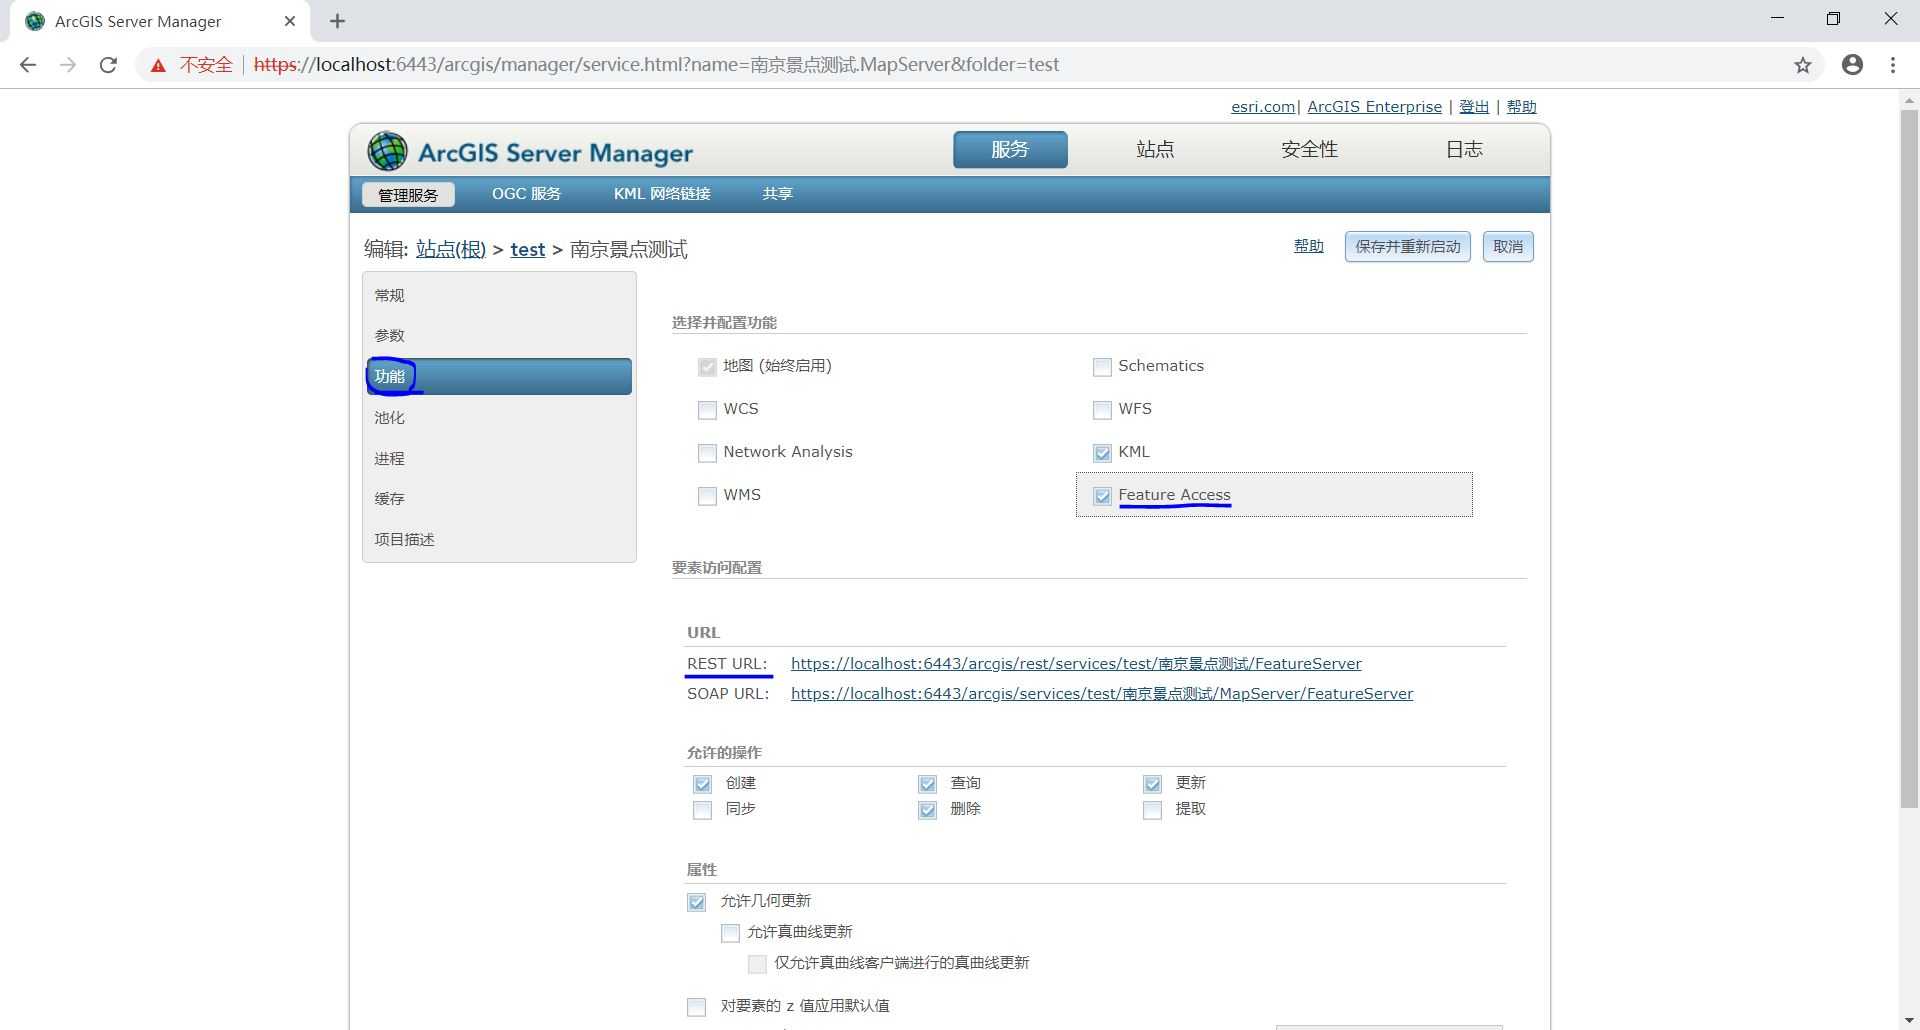Close the ArcGIS Server Manager tab
This screenshot has width=1920, height=1030.
pyautogui.click(x=290, y=21)
